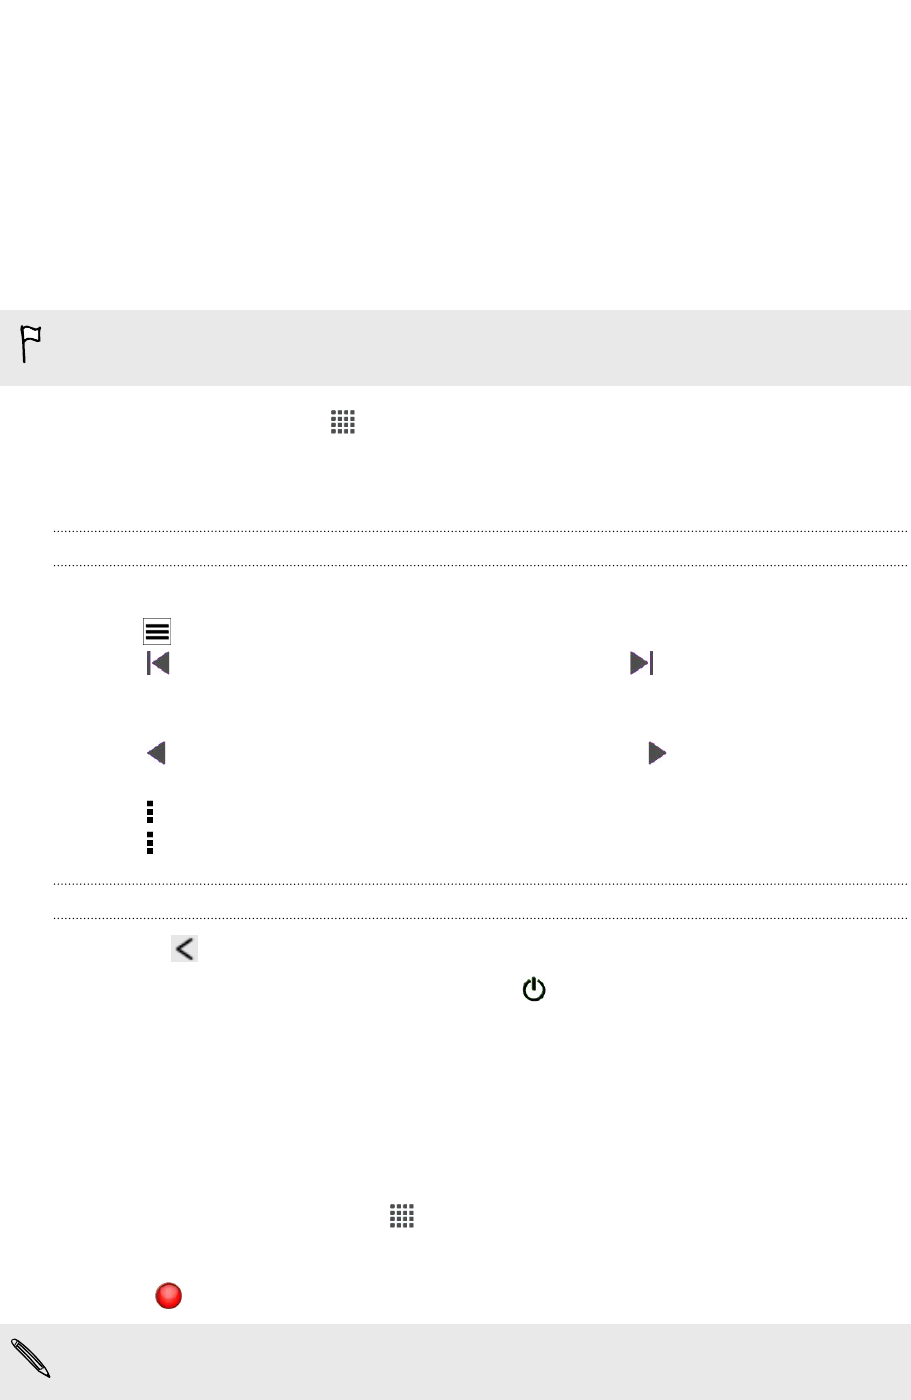Open the first three-dot overflow menu
The height and width of the screenshot is (1400, 911).
[150, 811]
